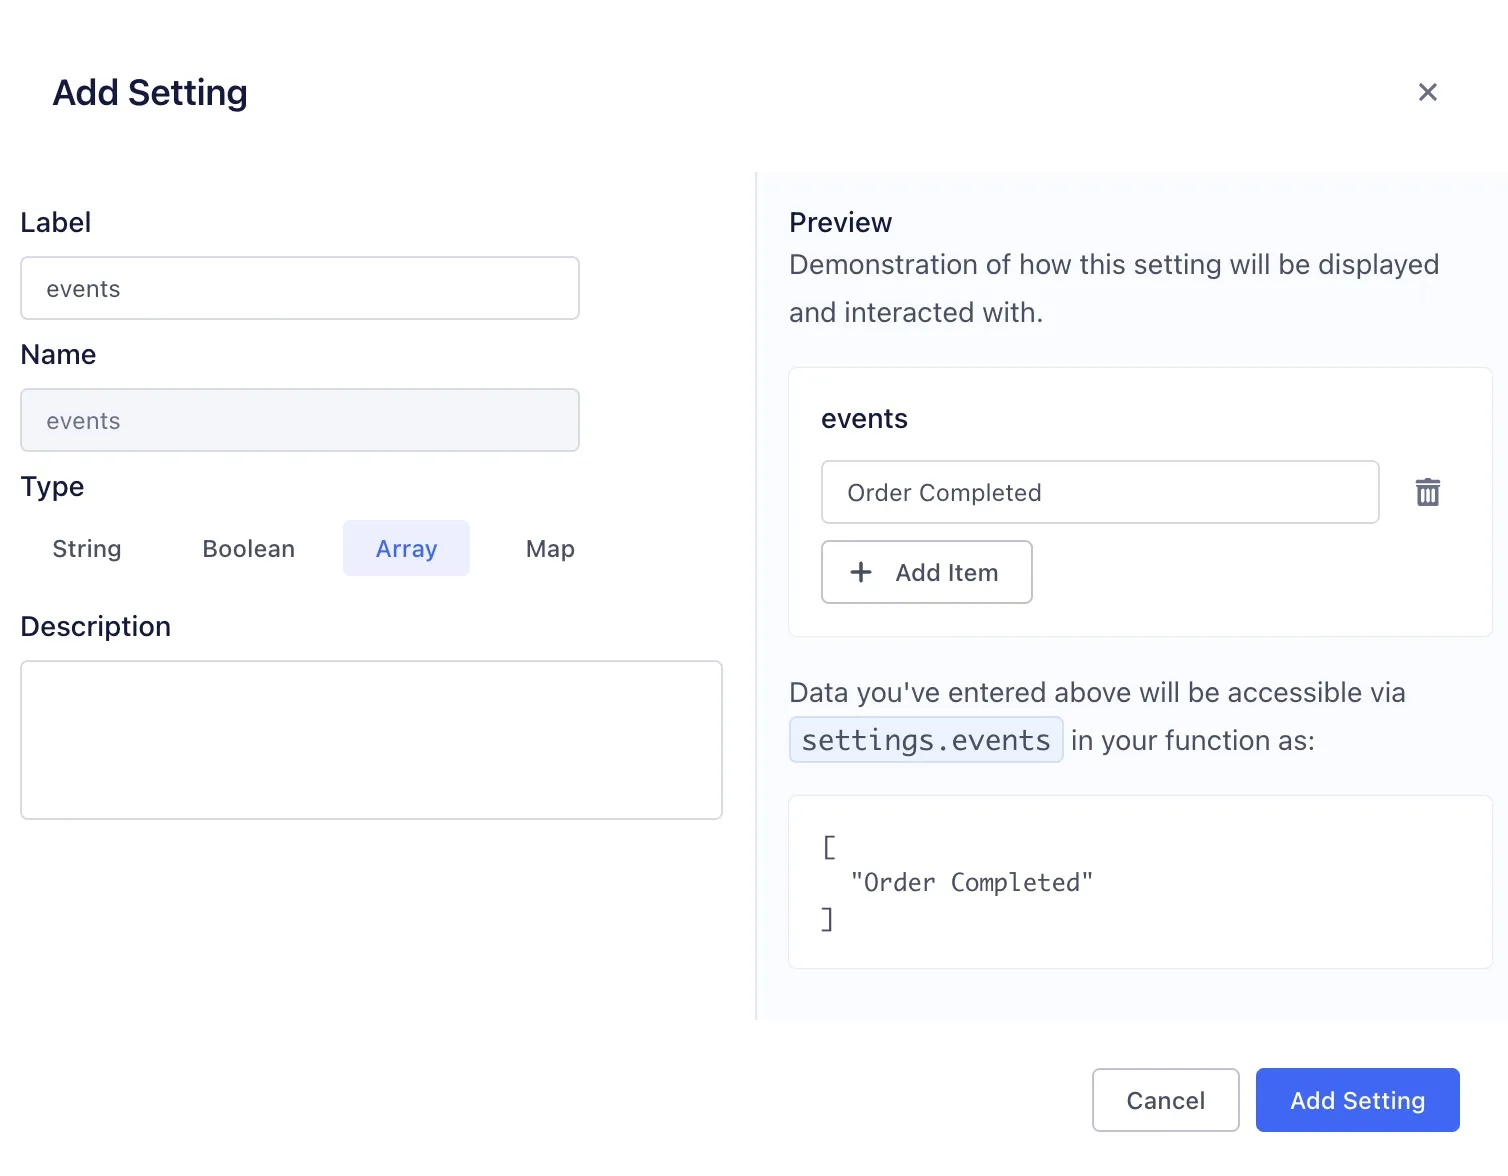Click the Description text area

(371, 740)
